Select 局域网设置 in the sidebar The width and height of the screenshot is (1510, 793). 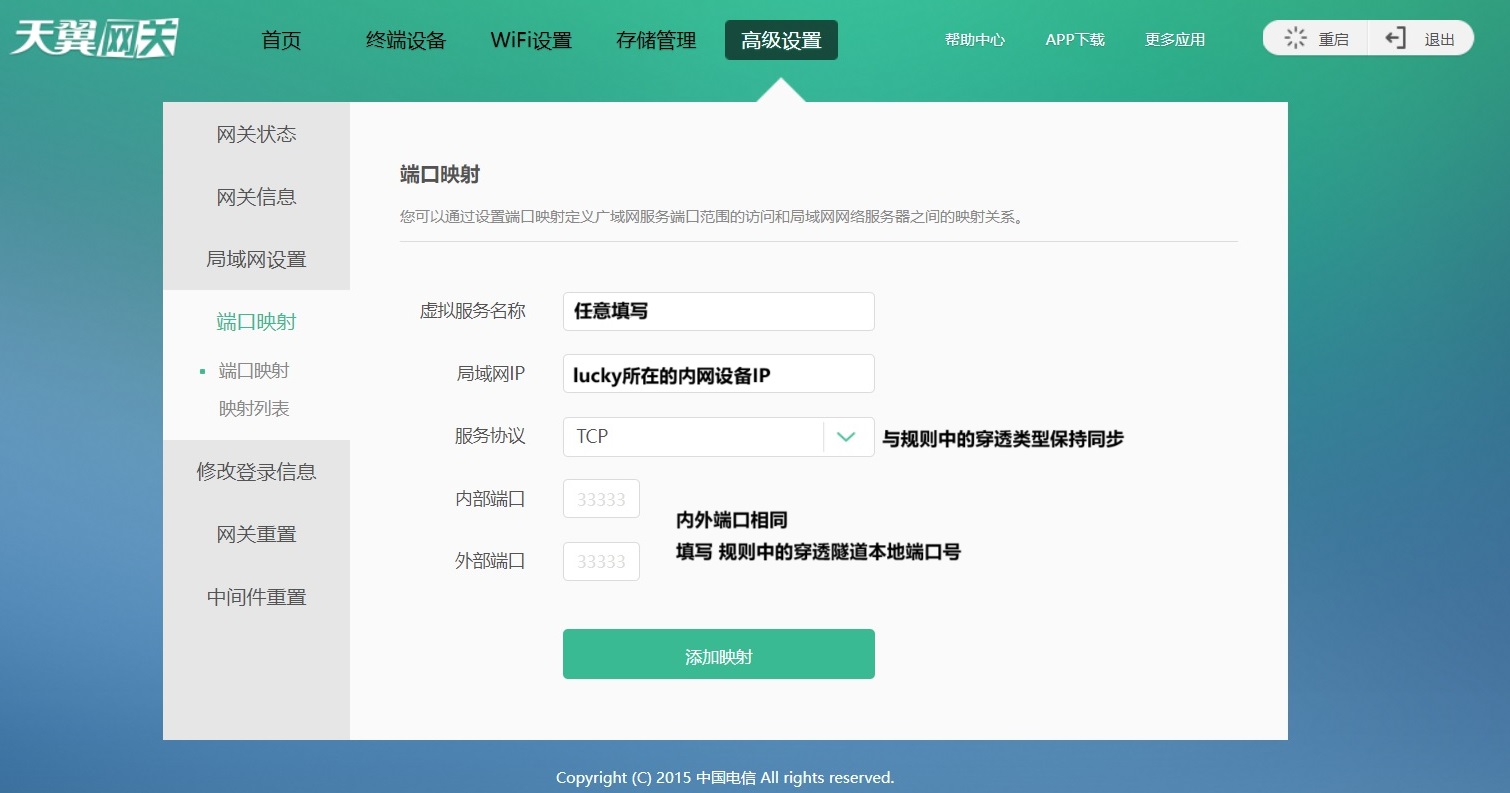[256, 259]
